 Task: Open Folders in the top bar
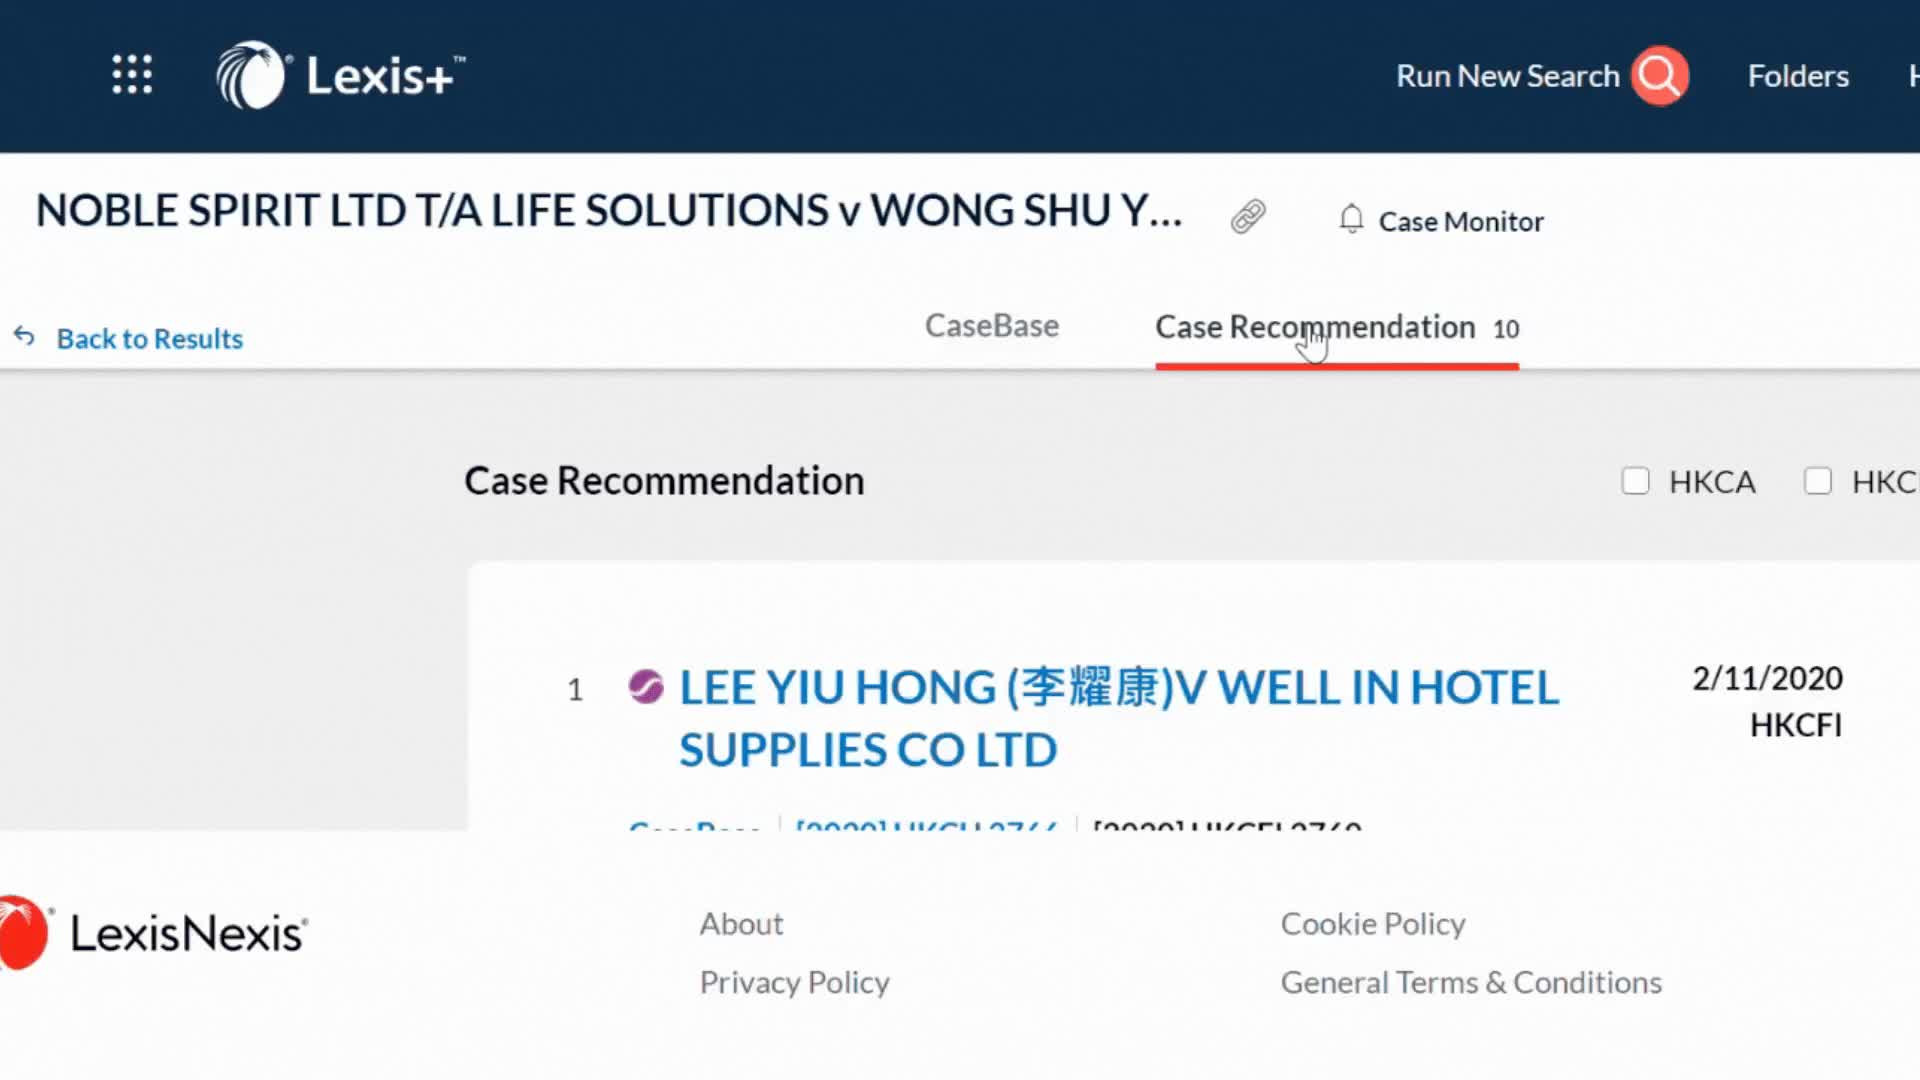pos(1798,76)
